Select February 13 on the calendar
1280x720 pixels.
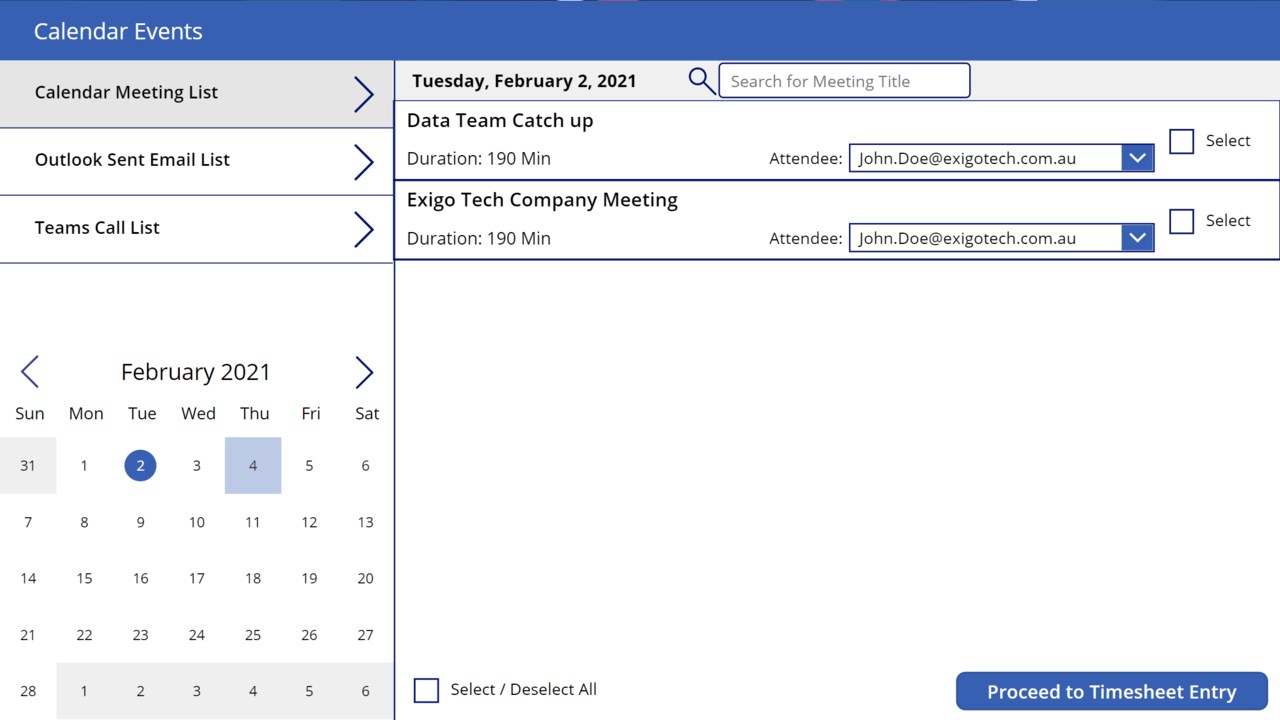[366, 522]
